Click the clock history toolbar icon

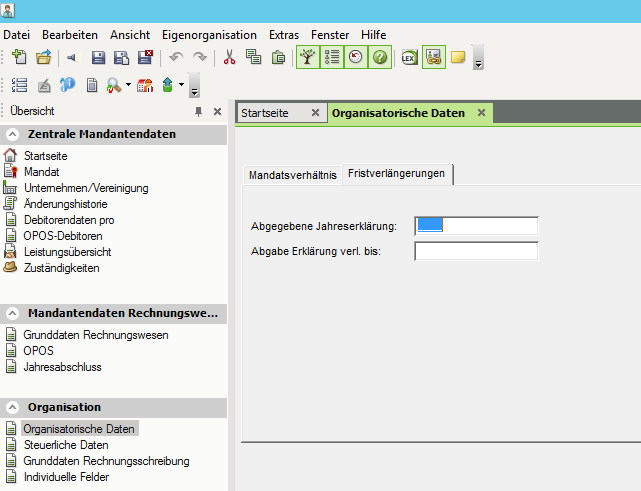356,58
